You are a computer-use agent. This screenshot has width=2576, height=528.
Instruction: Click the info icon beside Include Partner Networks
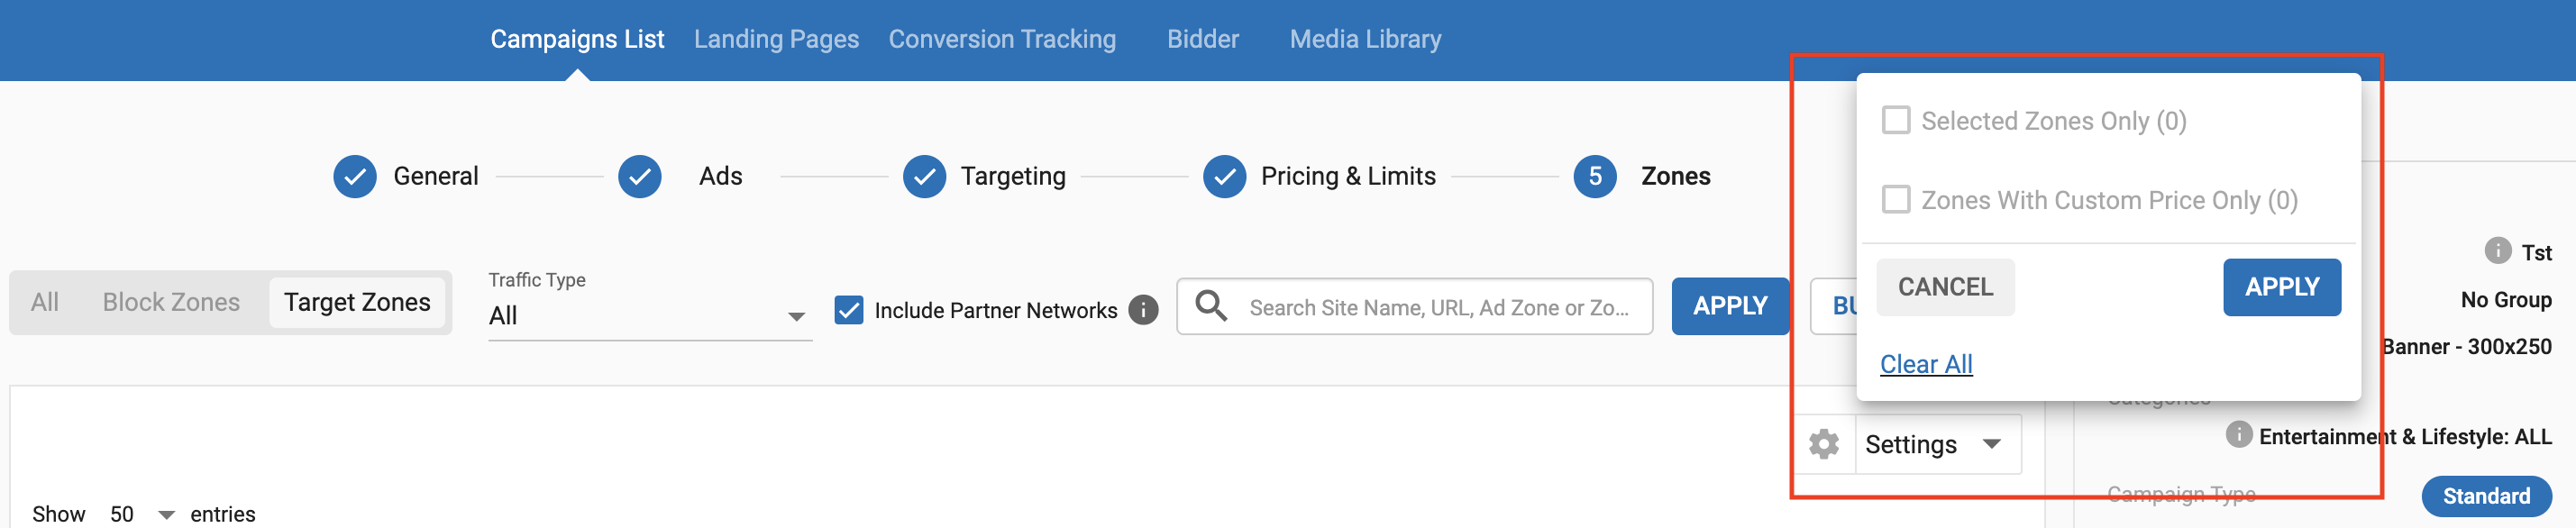(1143, 310)
